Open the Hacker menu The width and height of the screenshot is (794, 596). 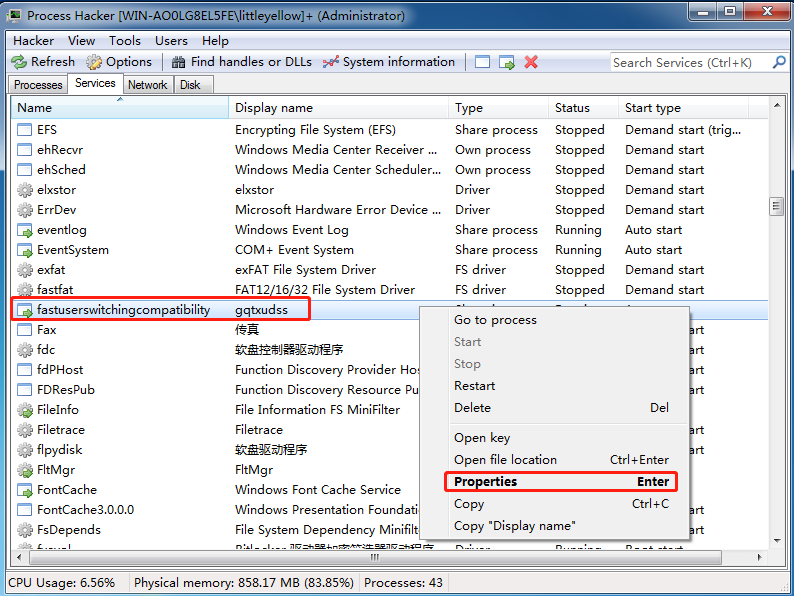point(33,41)
